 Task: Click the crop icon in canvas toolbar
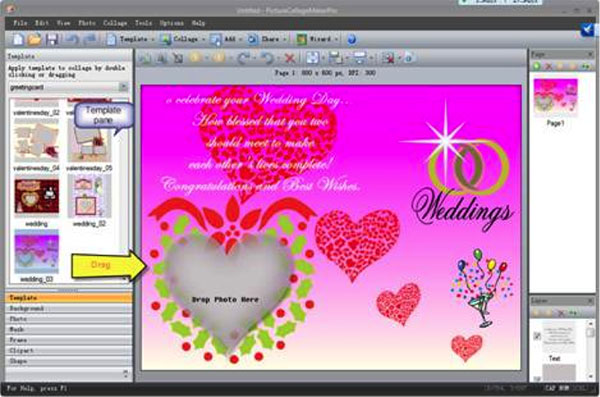pos(178,58)
